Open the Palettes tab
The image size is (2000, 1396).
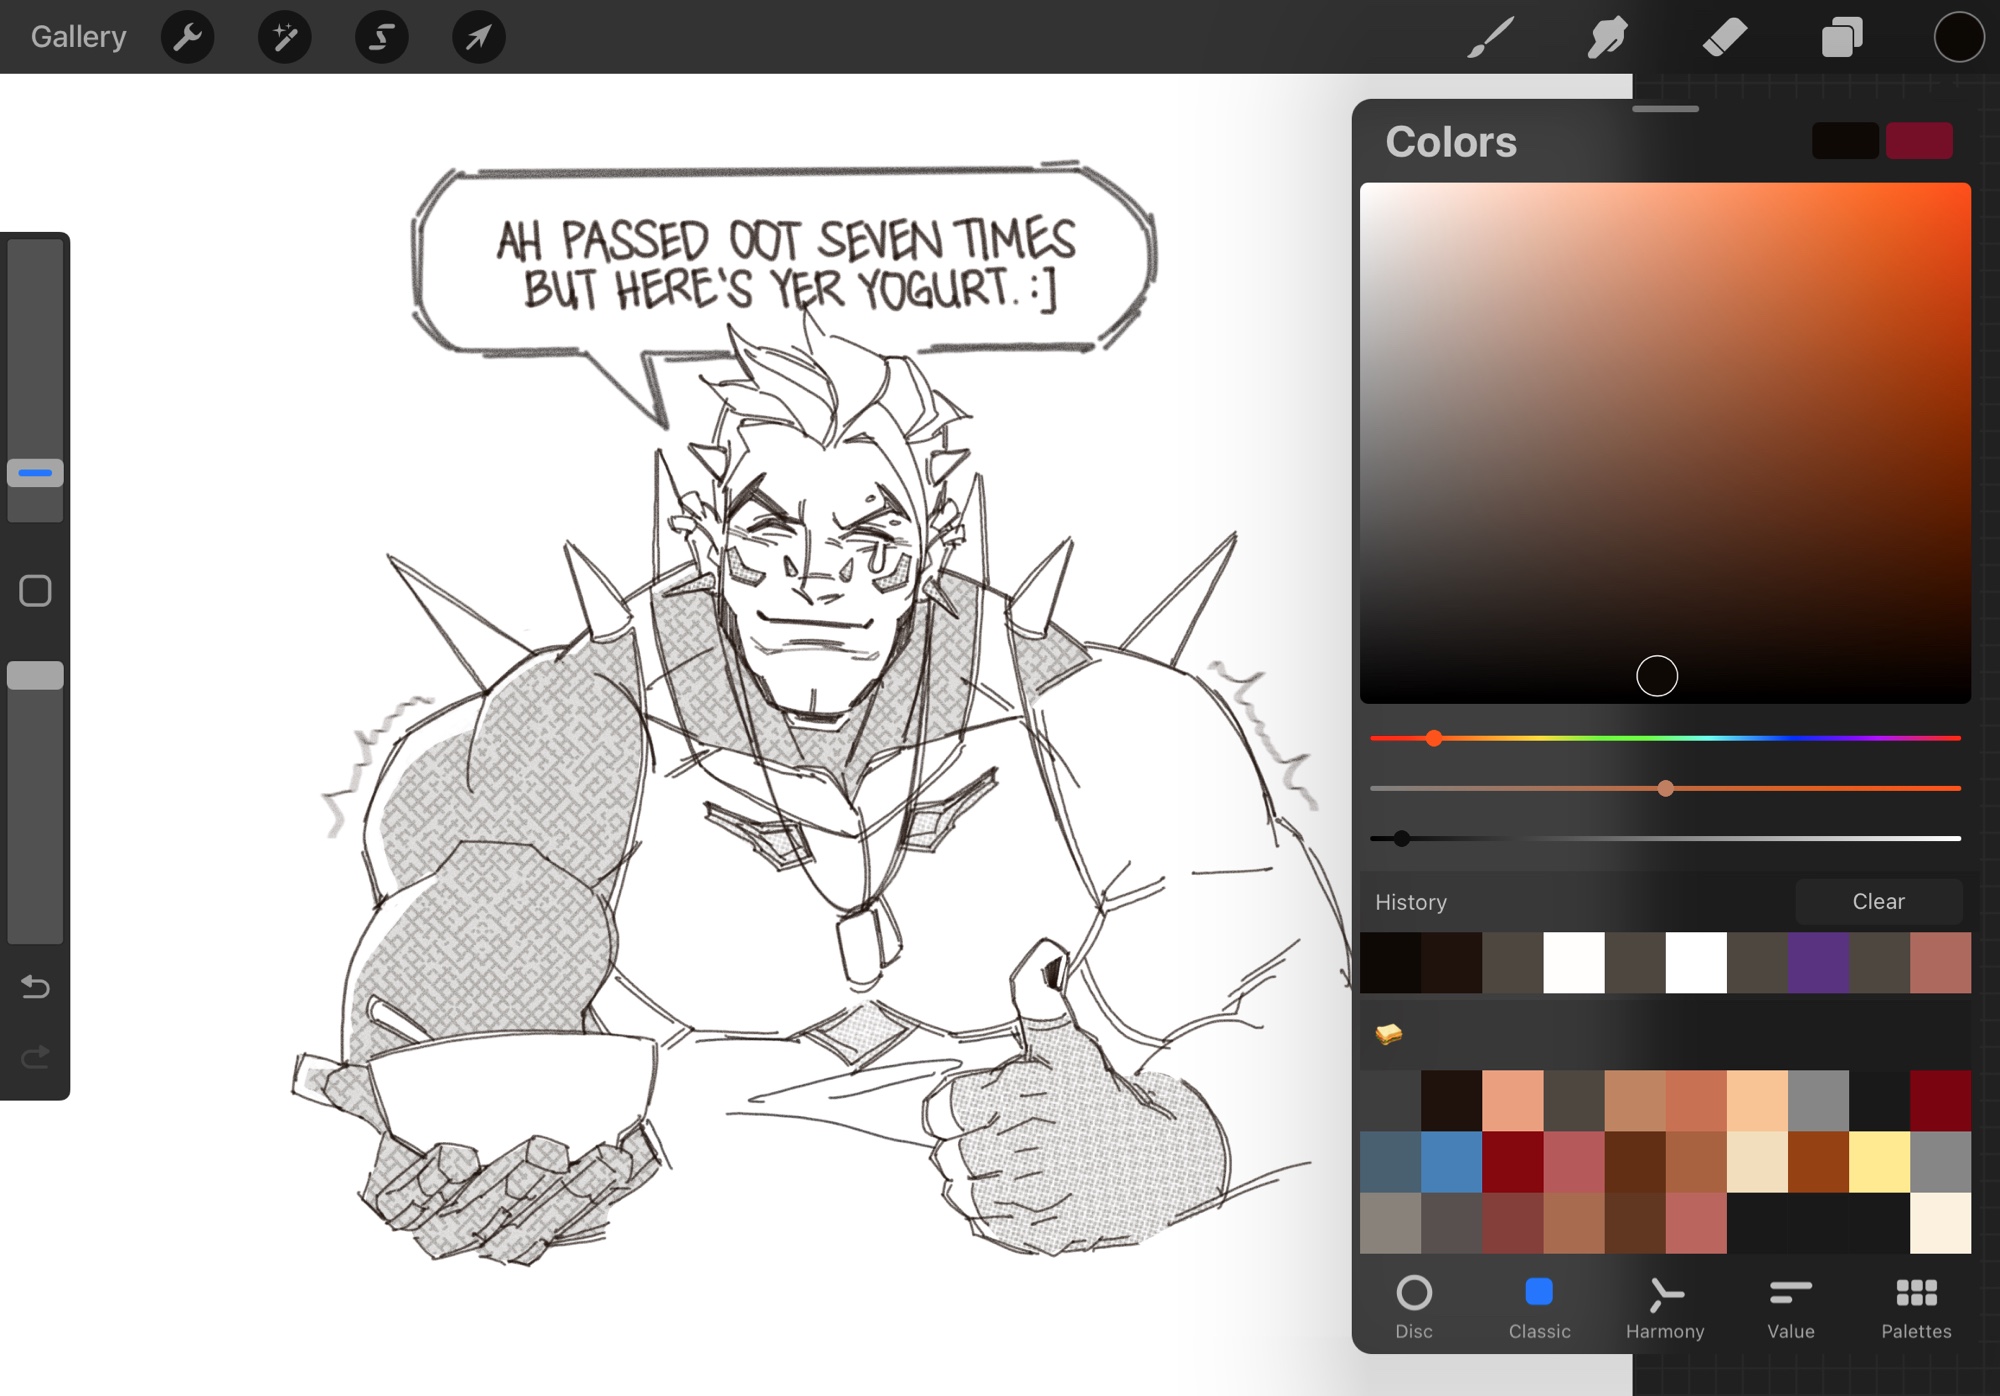click(x=1916, y=1306)
